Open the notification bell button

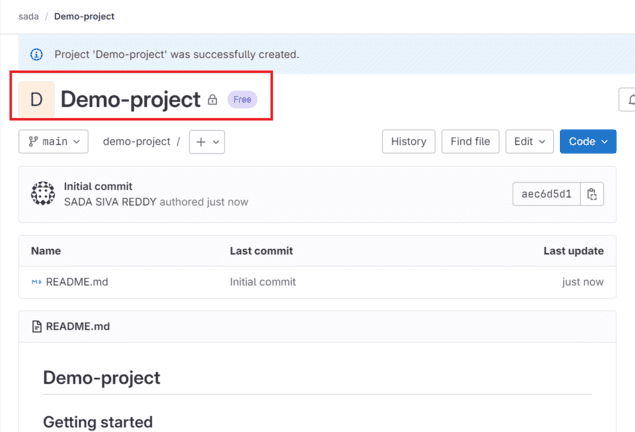(628, 100)
